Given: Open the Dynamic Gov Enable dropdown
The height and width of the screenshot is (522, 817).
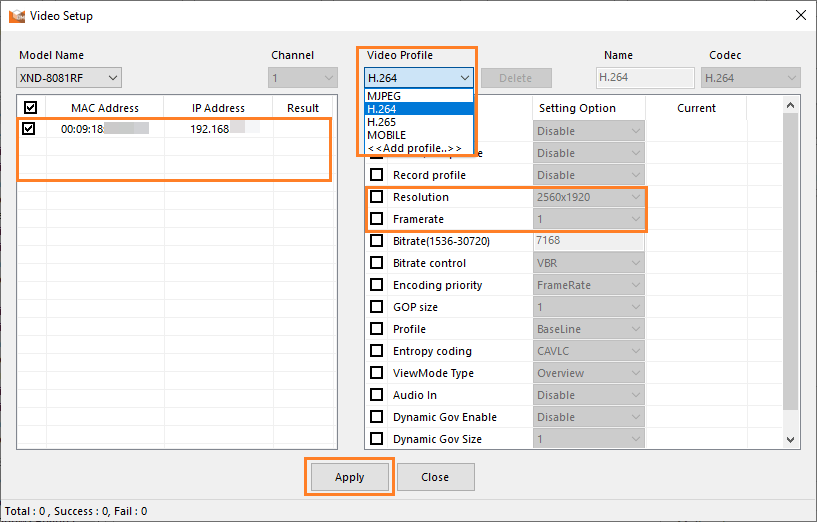Looking at the screenshot, I should [589, 417].
